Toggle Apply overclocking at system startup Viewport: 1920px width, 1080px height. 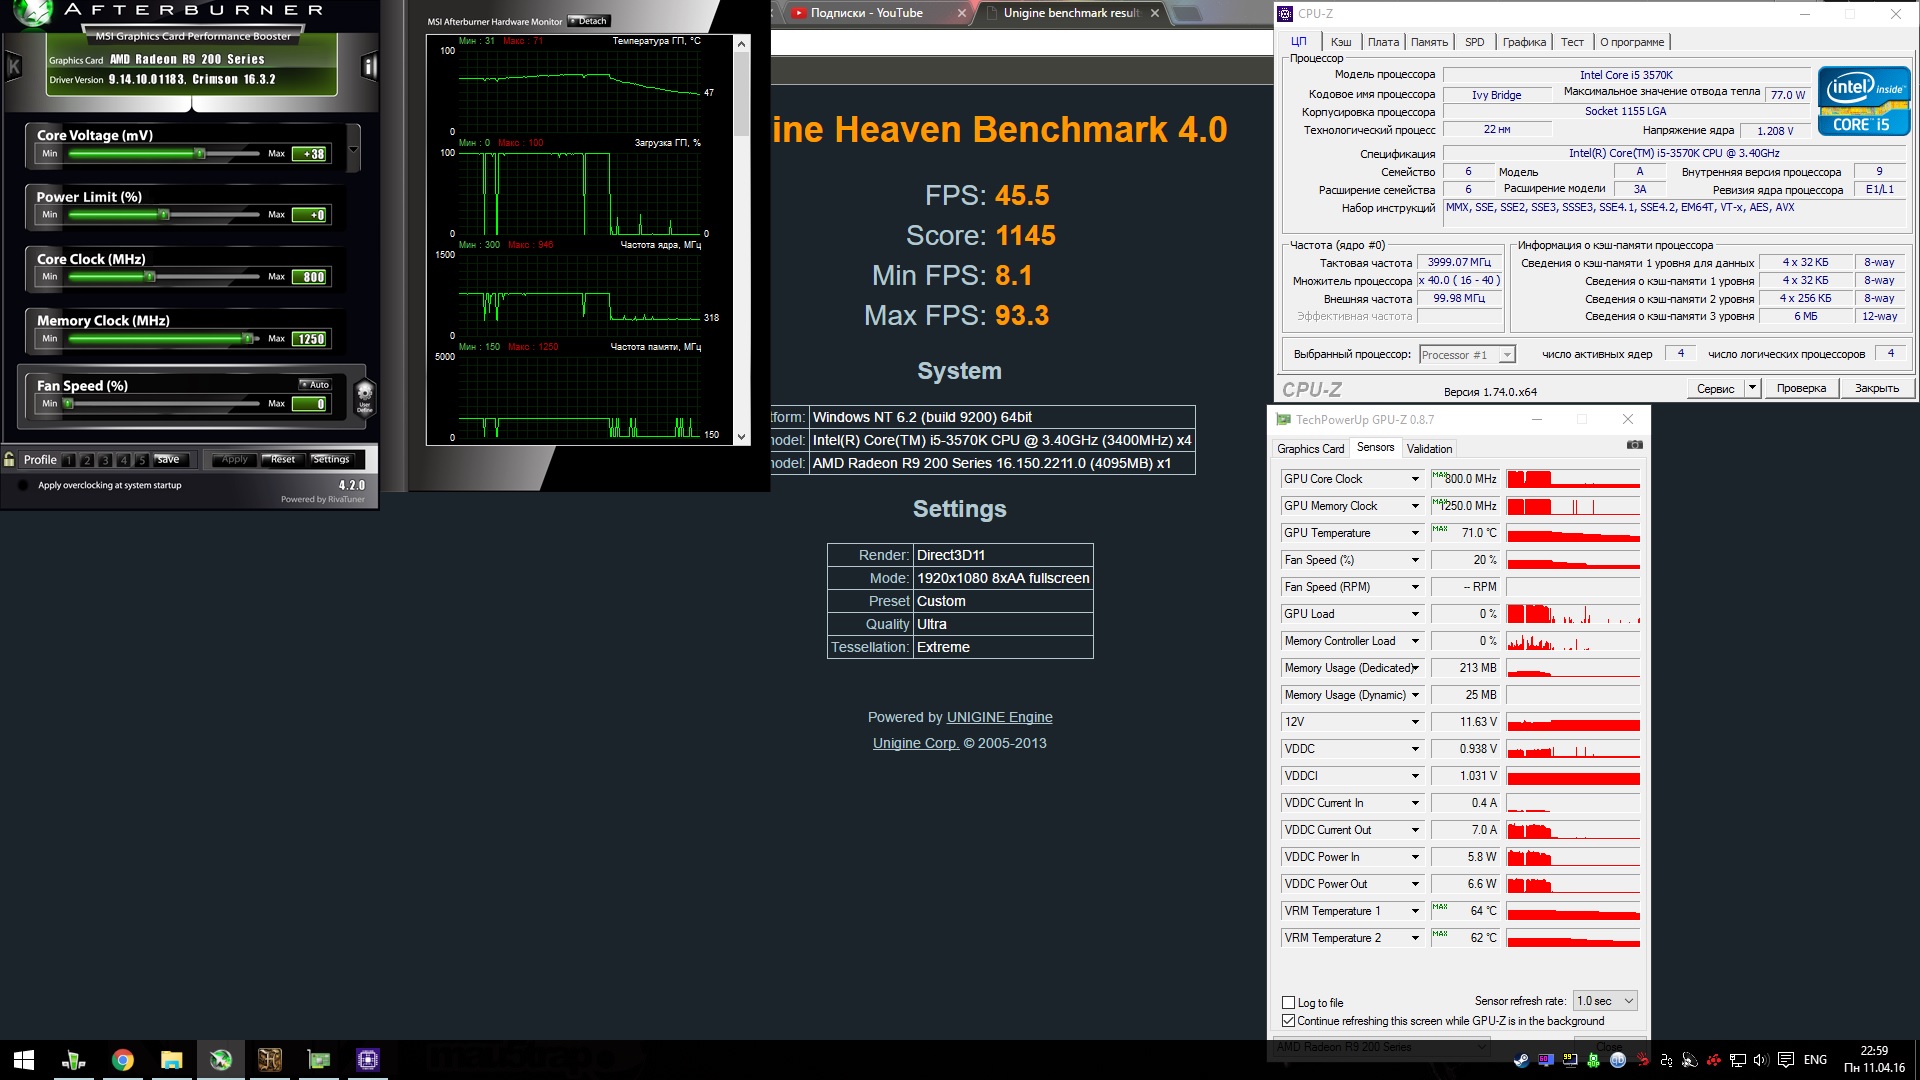(23, 485)
